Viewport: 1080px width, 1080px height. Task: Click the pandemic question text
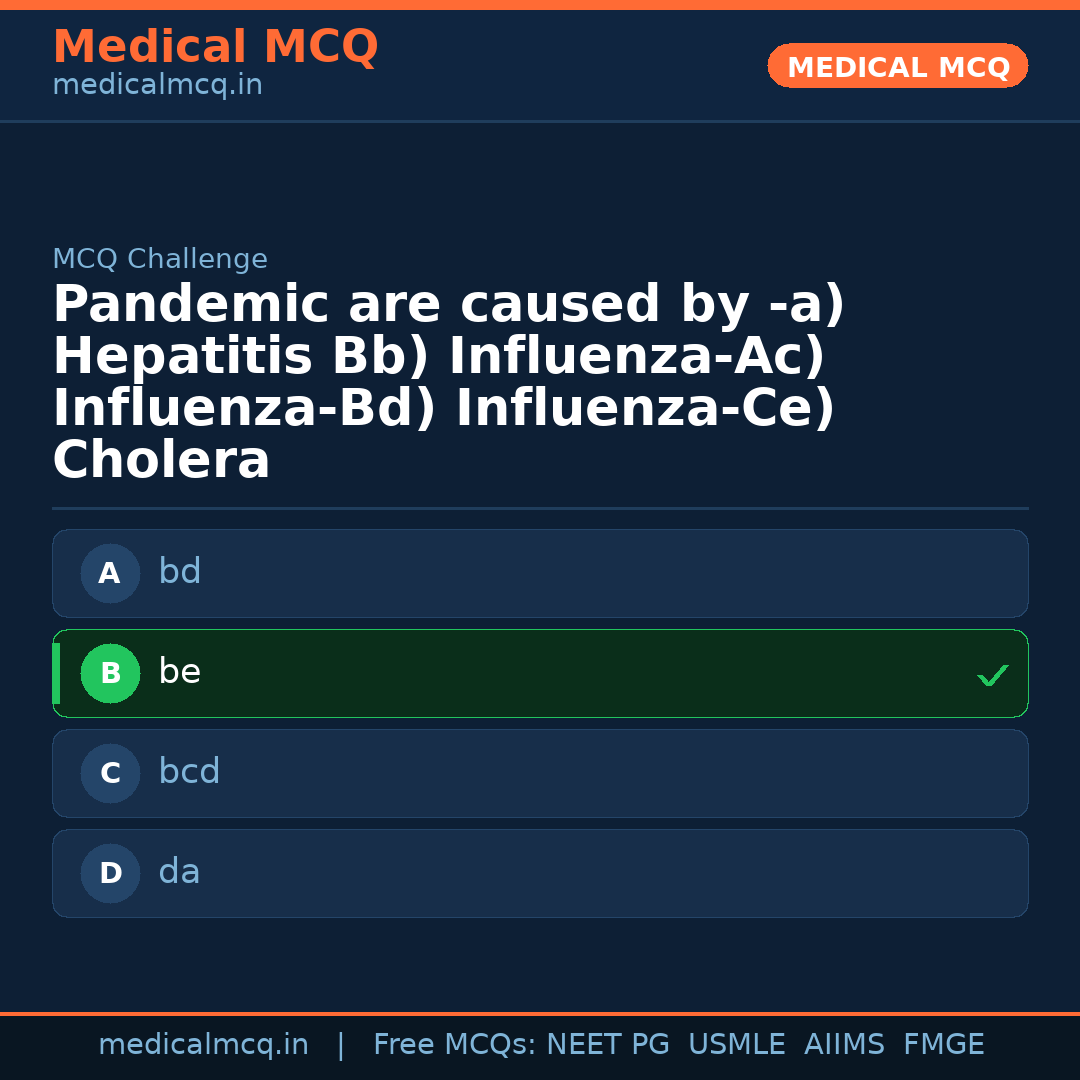[450, 383]
